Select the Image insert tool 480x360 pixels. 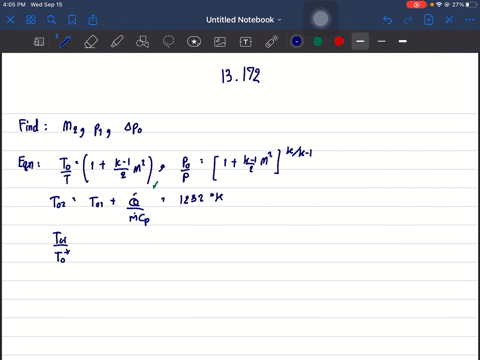click(220, 42)
